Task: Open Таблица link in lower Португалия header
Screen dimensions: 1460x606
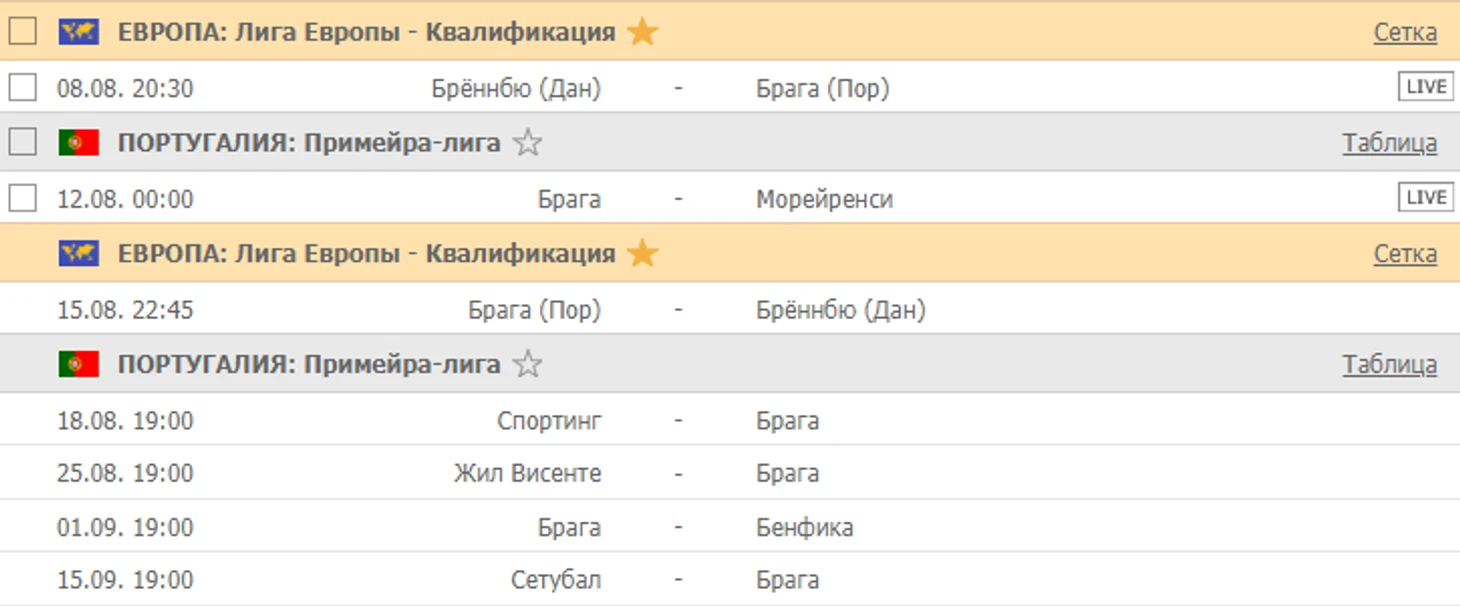Action: [1390, 365]
